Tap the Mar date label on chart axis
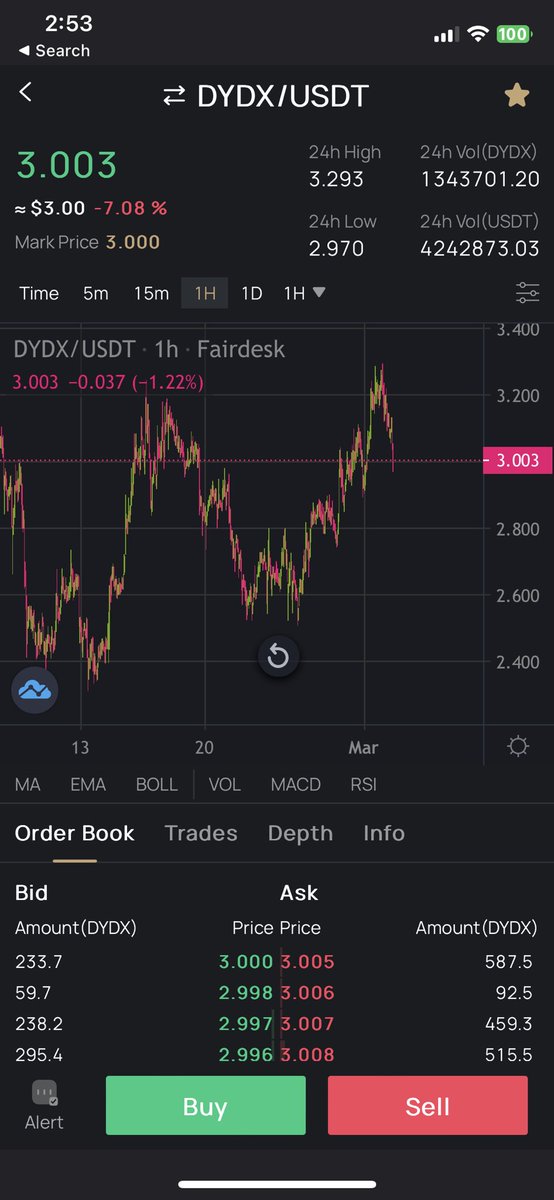The image size is (554, 1200). point(364,747)
